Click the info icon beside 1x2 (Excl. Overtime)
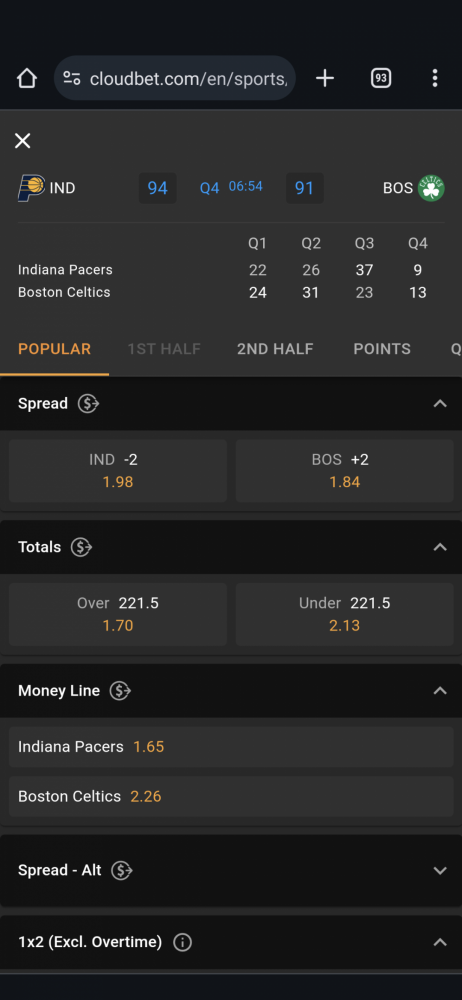Viewport: 462px width, 1000px height. pos(183,942)
